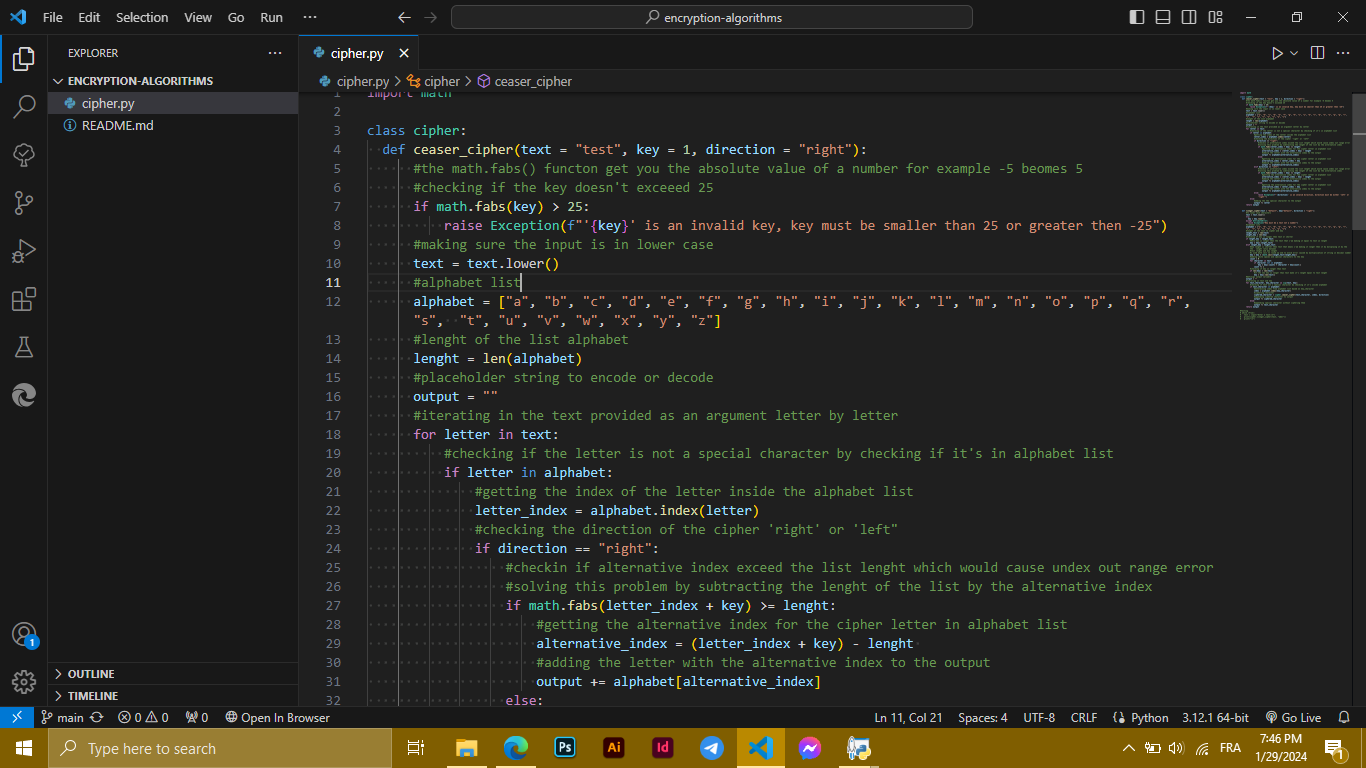Click ceaser_cipher in breadcrumb
This screenshot has width=1366, height=768.
[x=524, y=81]
